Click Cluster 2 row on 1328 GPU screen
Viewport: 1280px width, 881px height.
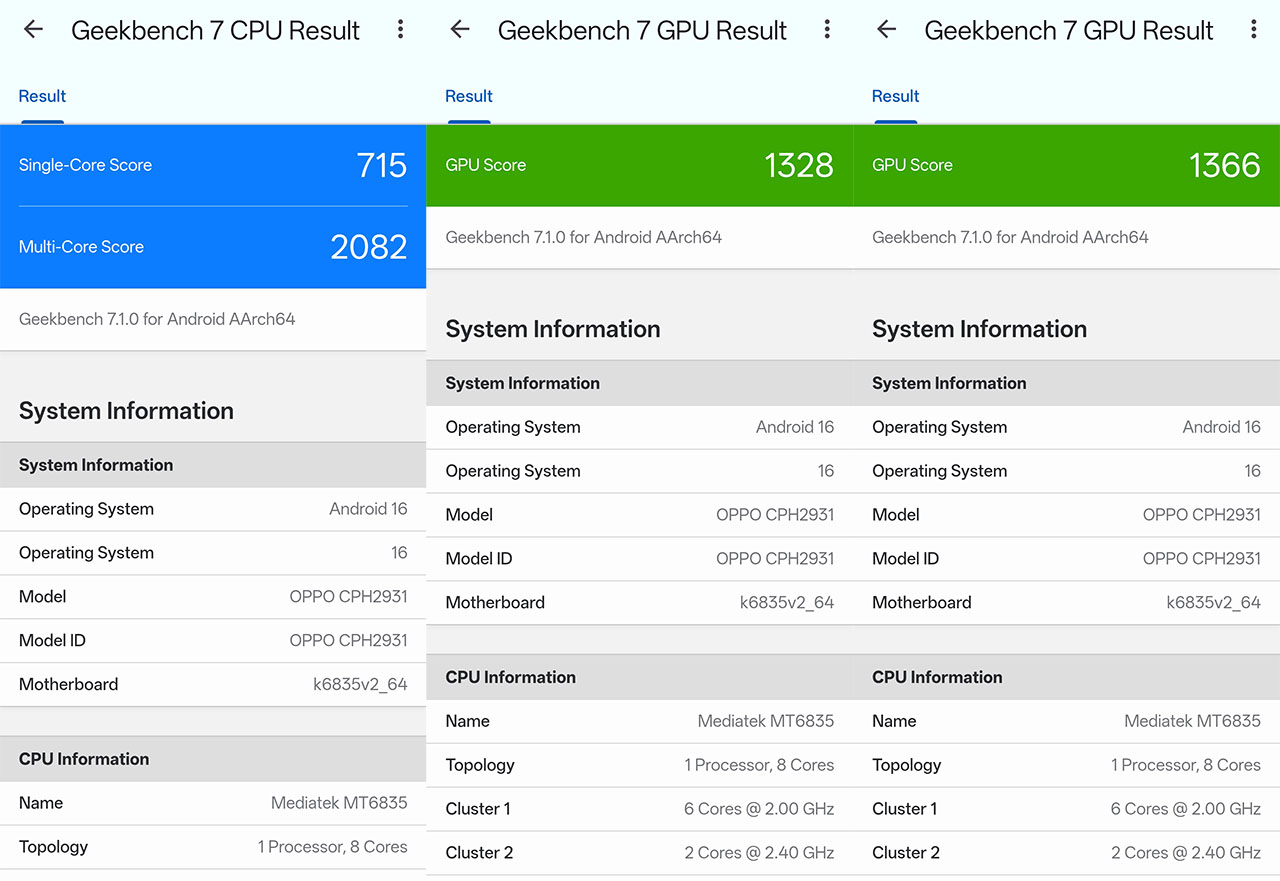point(640,853)
